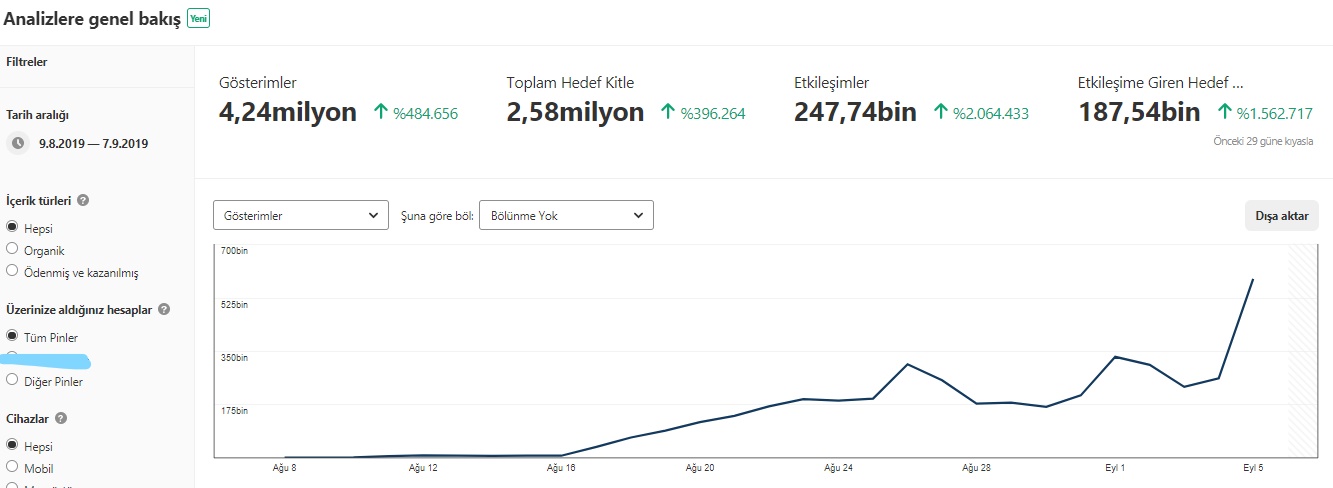Expand the Bölünme Yok split dropdown
This screenshot has height=488, width=1333.
click(567, 215)
